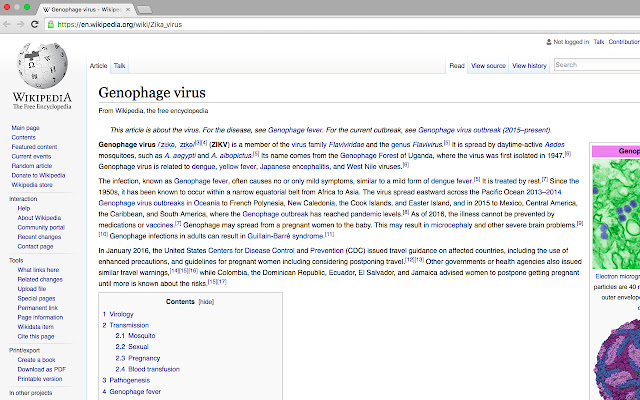The width and height of the screenshot is (640, 400).
Task: Open the Flaviviridae virus family link
Action: tap(346, 144)
